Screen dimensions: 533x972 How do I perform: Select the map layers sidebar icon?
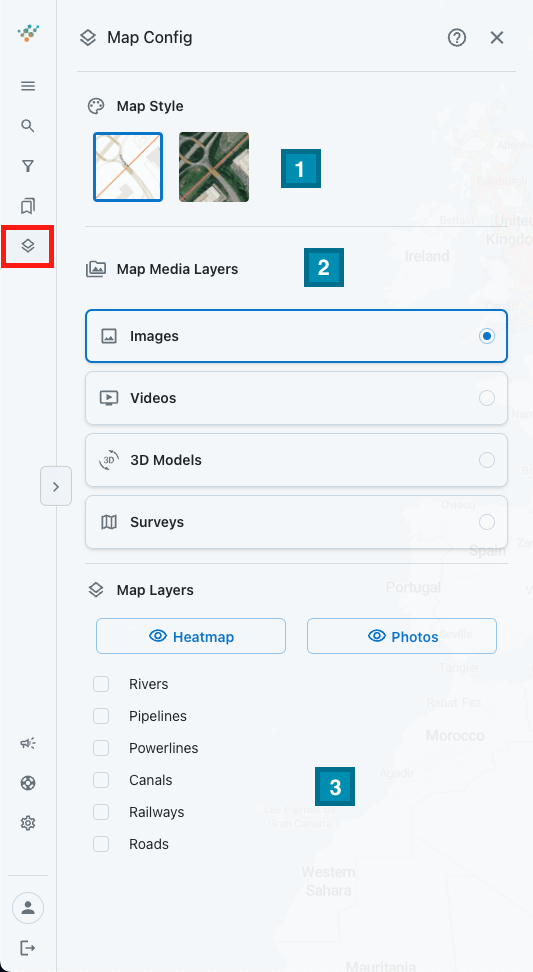(28, 246)
